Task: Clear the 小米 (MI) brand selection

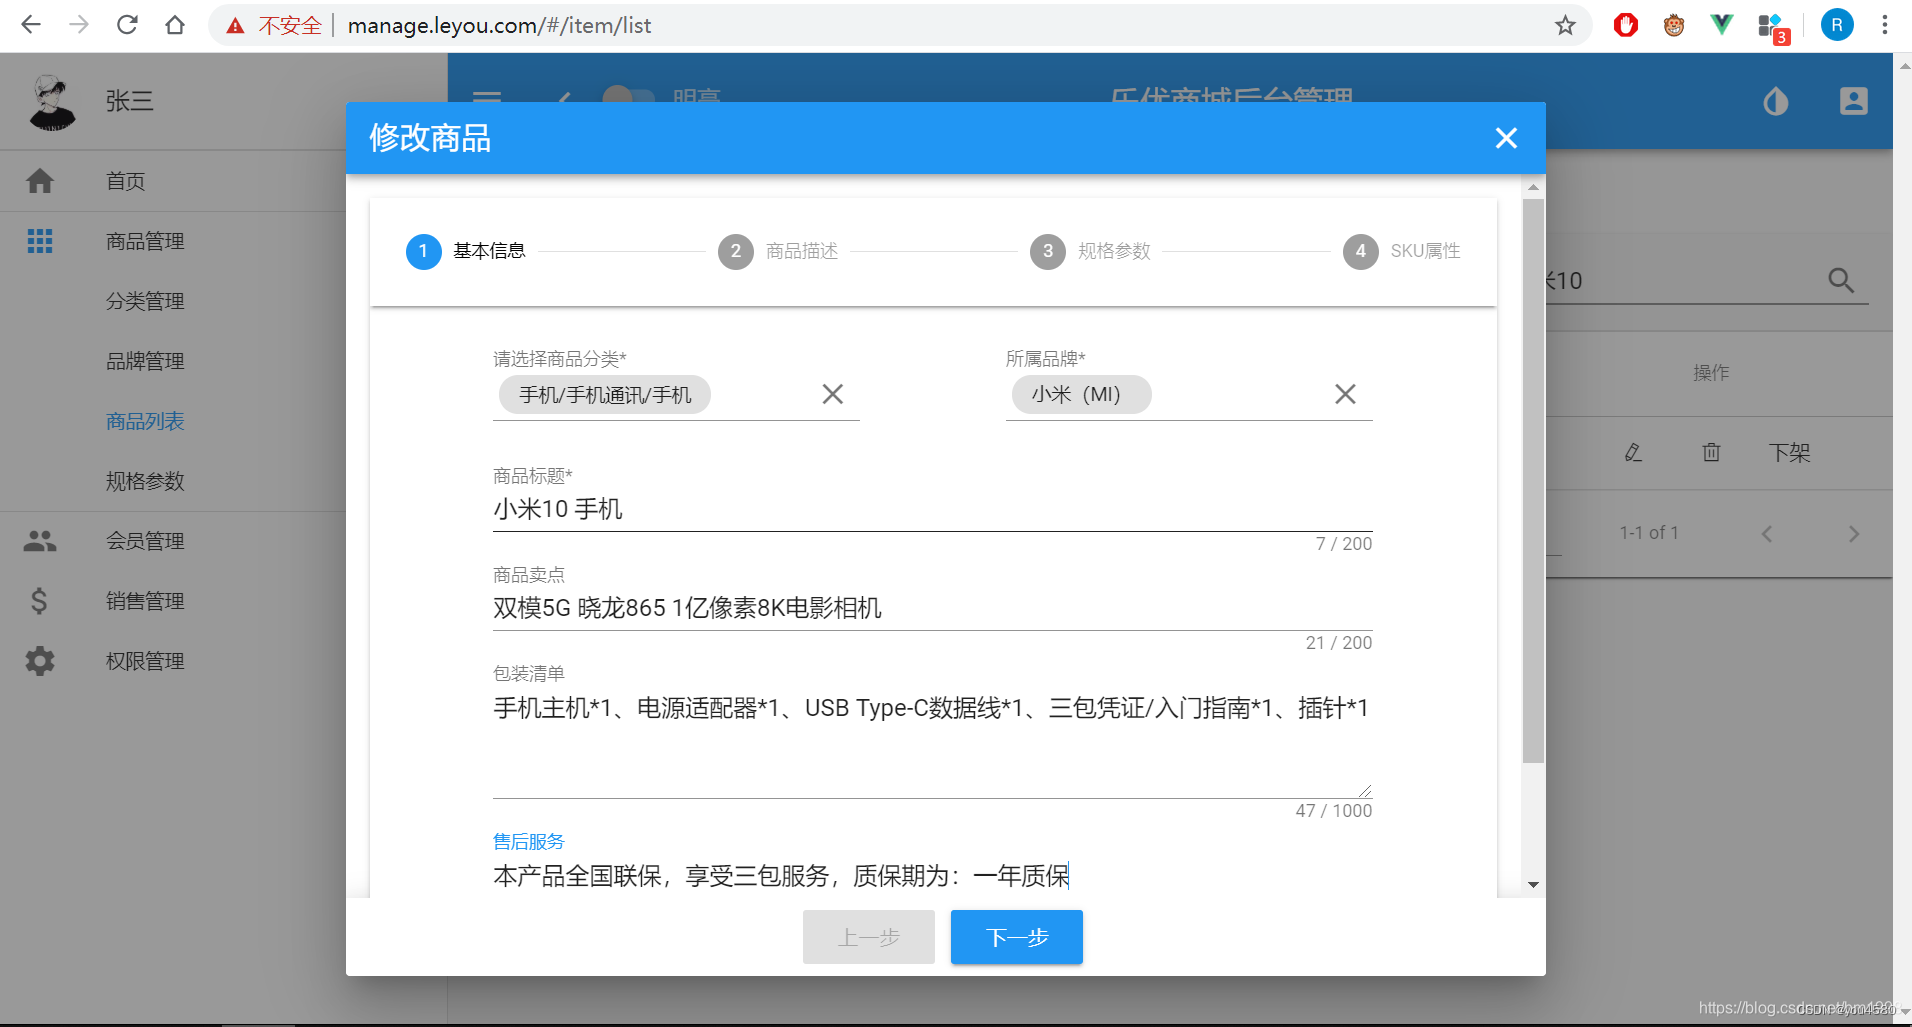Action: tap(1345, 394)
